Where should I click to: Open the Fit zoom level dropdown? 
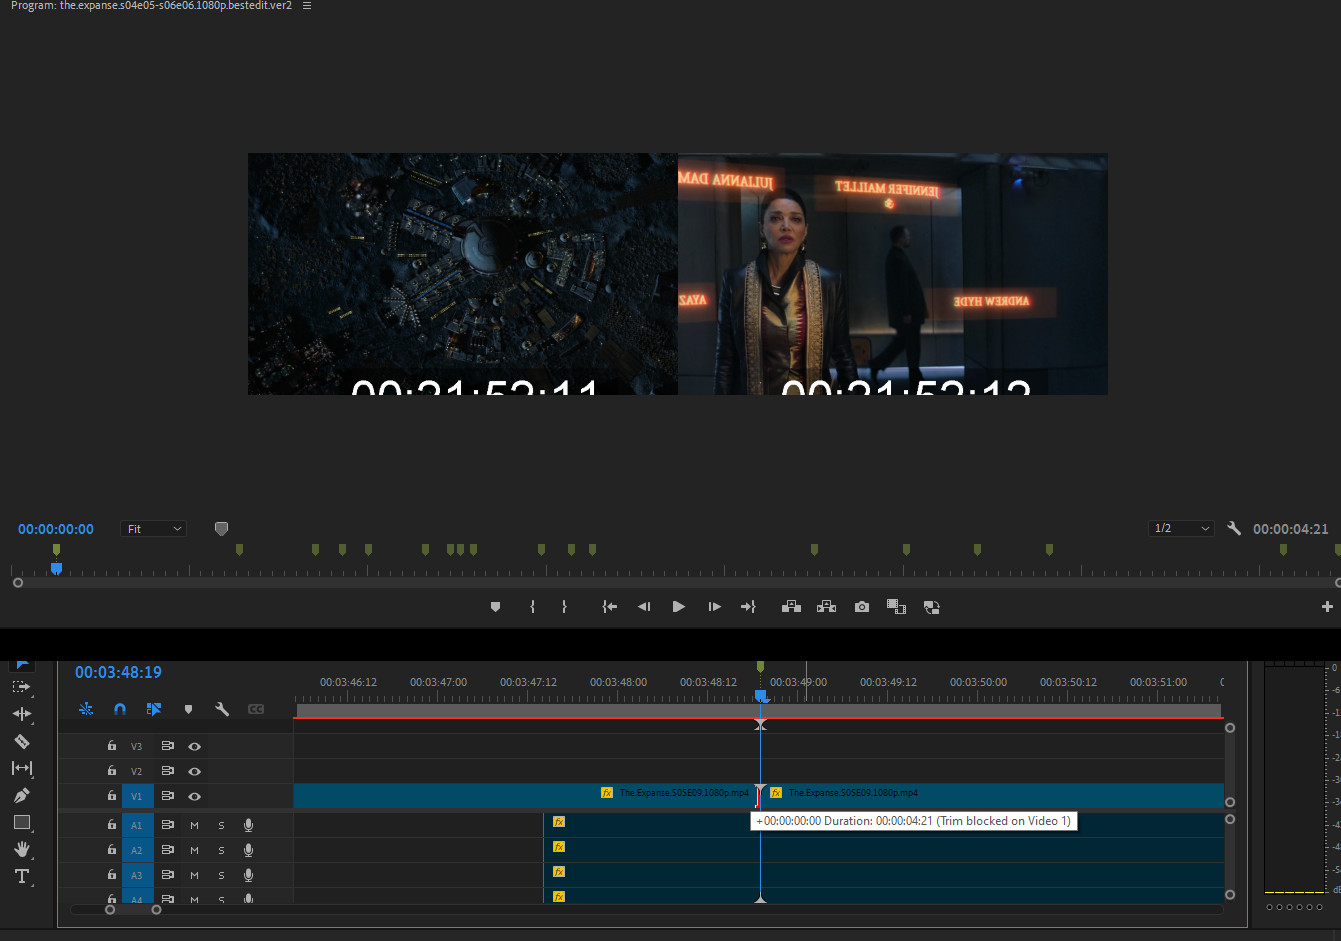pos(153,529)
